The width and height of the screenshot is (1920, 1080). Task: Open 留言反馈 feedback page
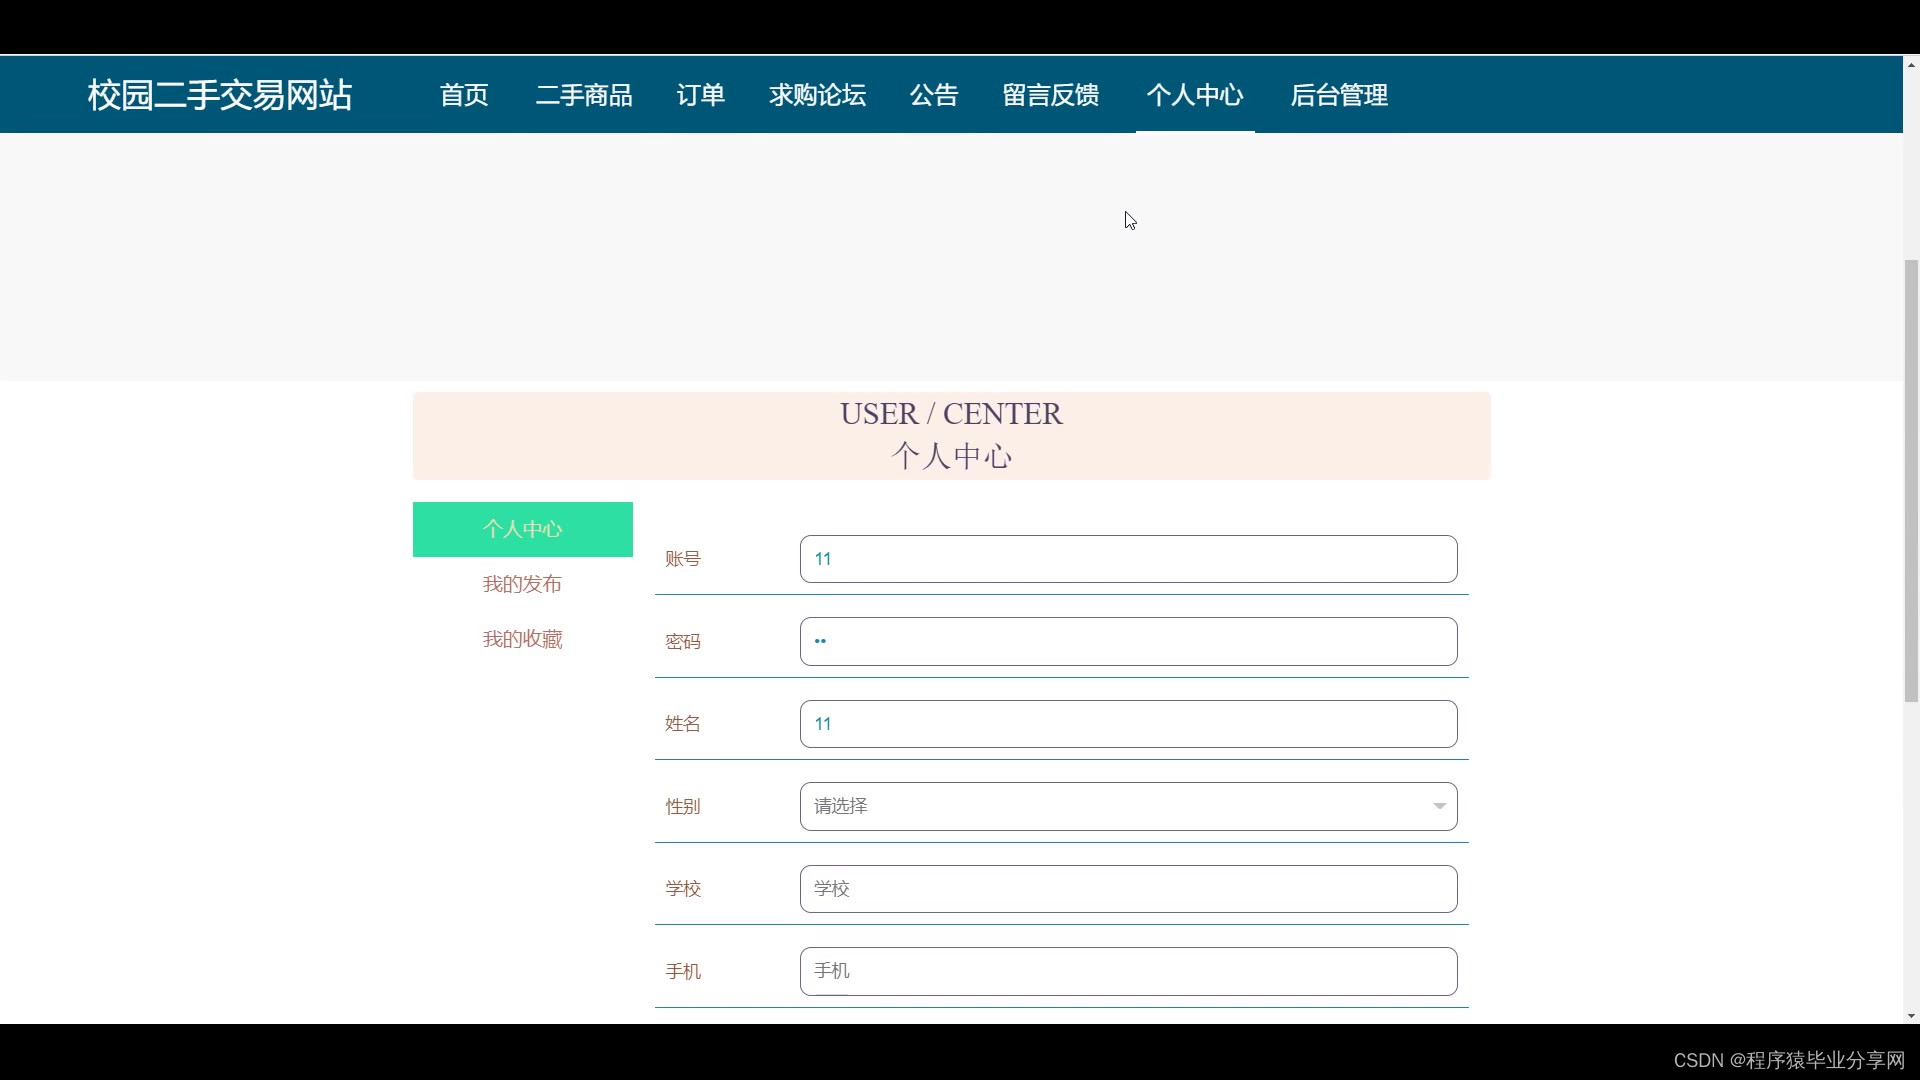tap(1050, 95)
